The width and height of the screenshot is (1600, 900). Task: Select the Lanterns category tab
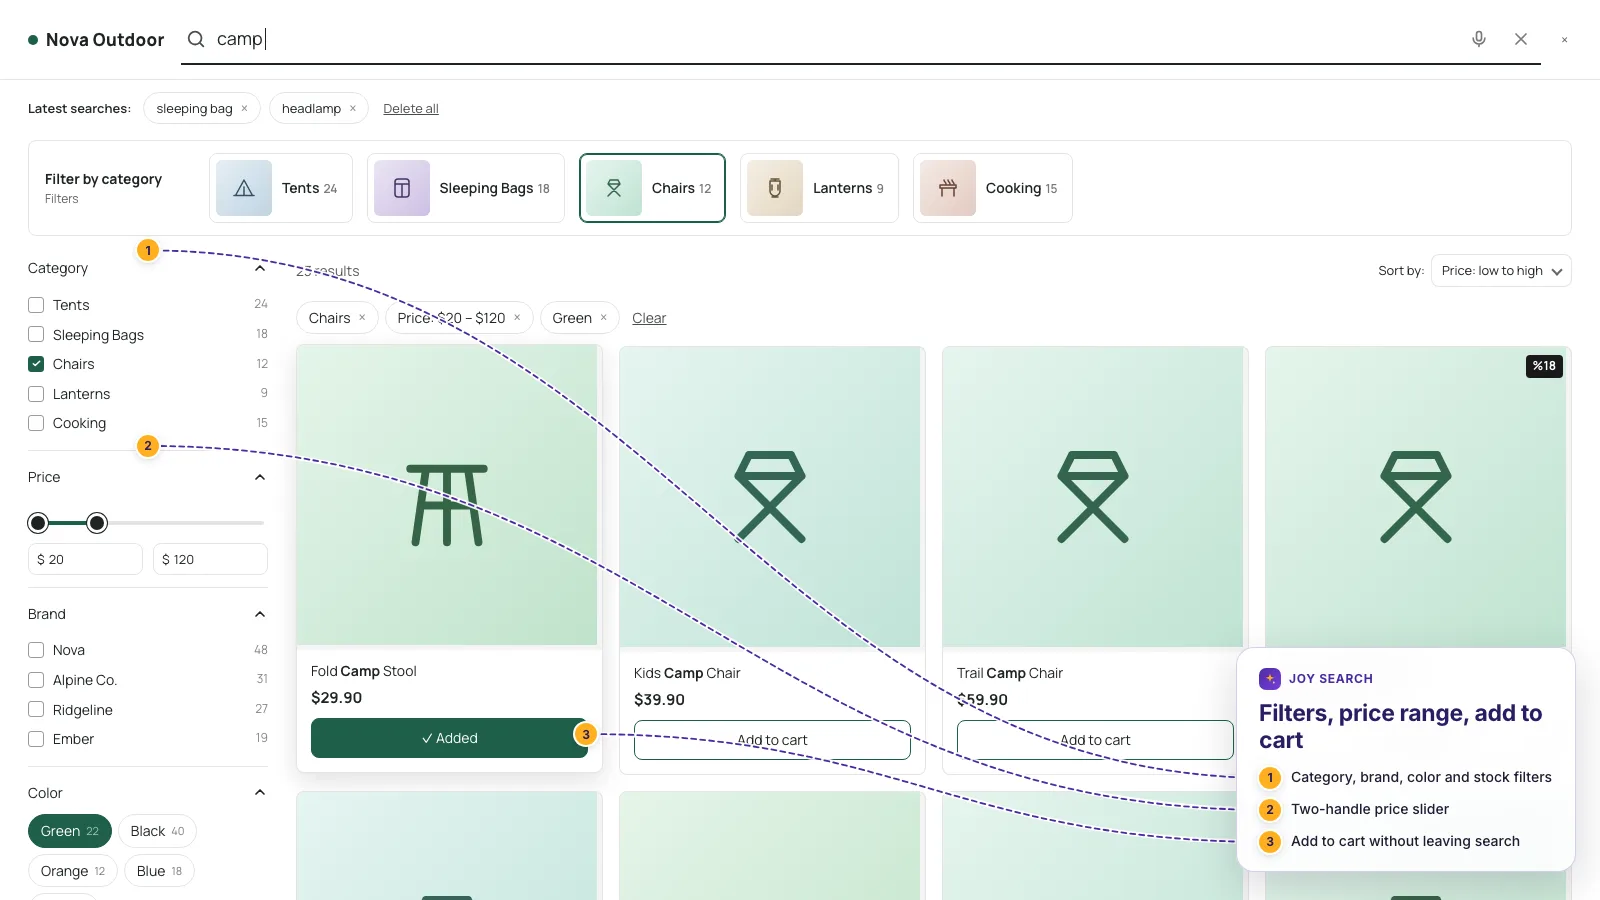(819, 188)
